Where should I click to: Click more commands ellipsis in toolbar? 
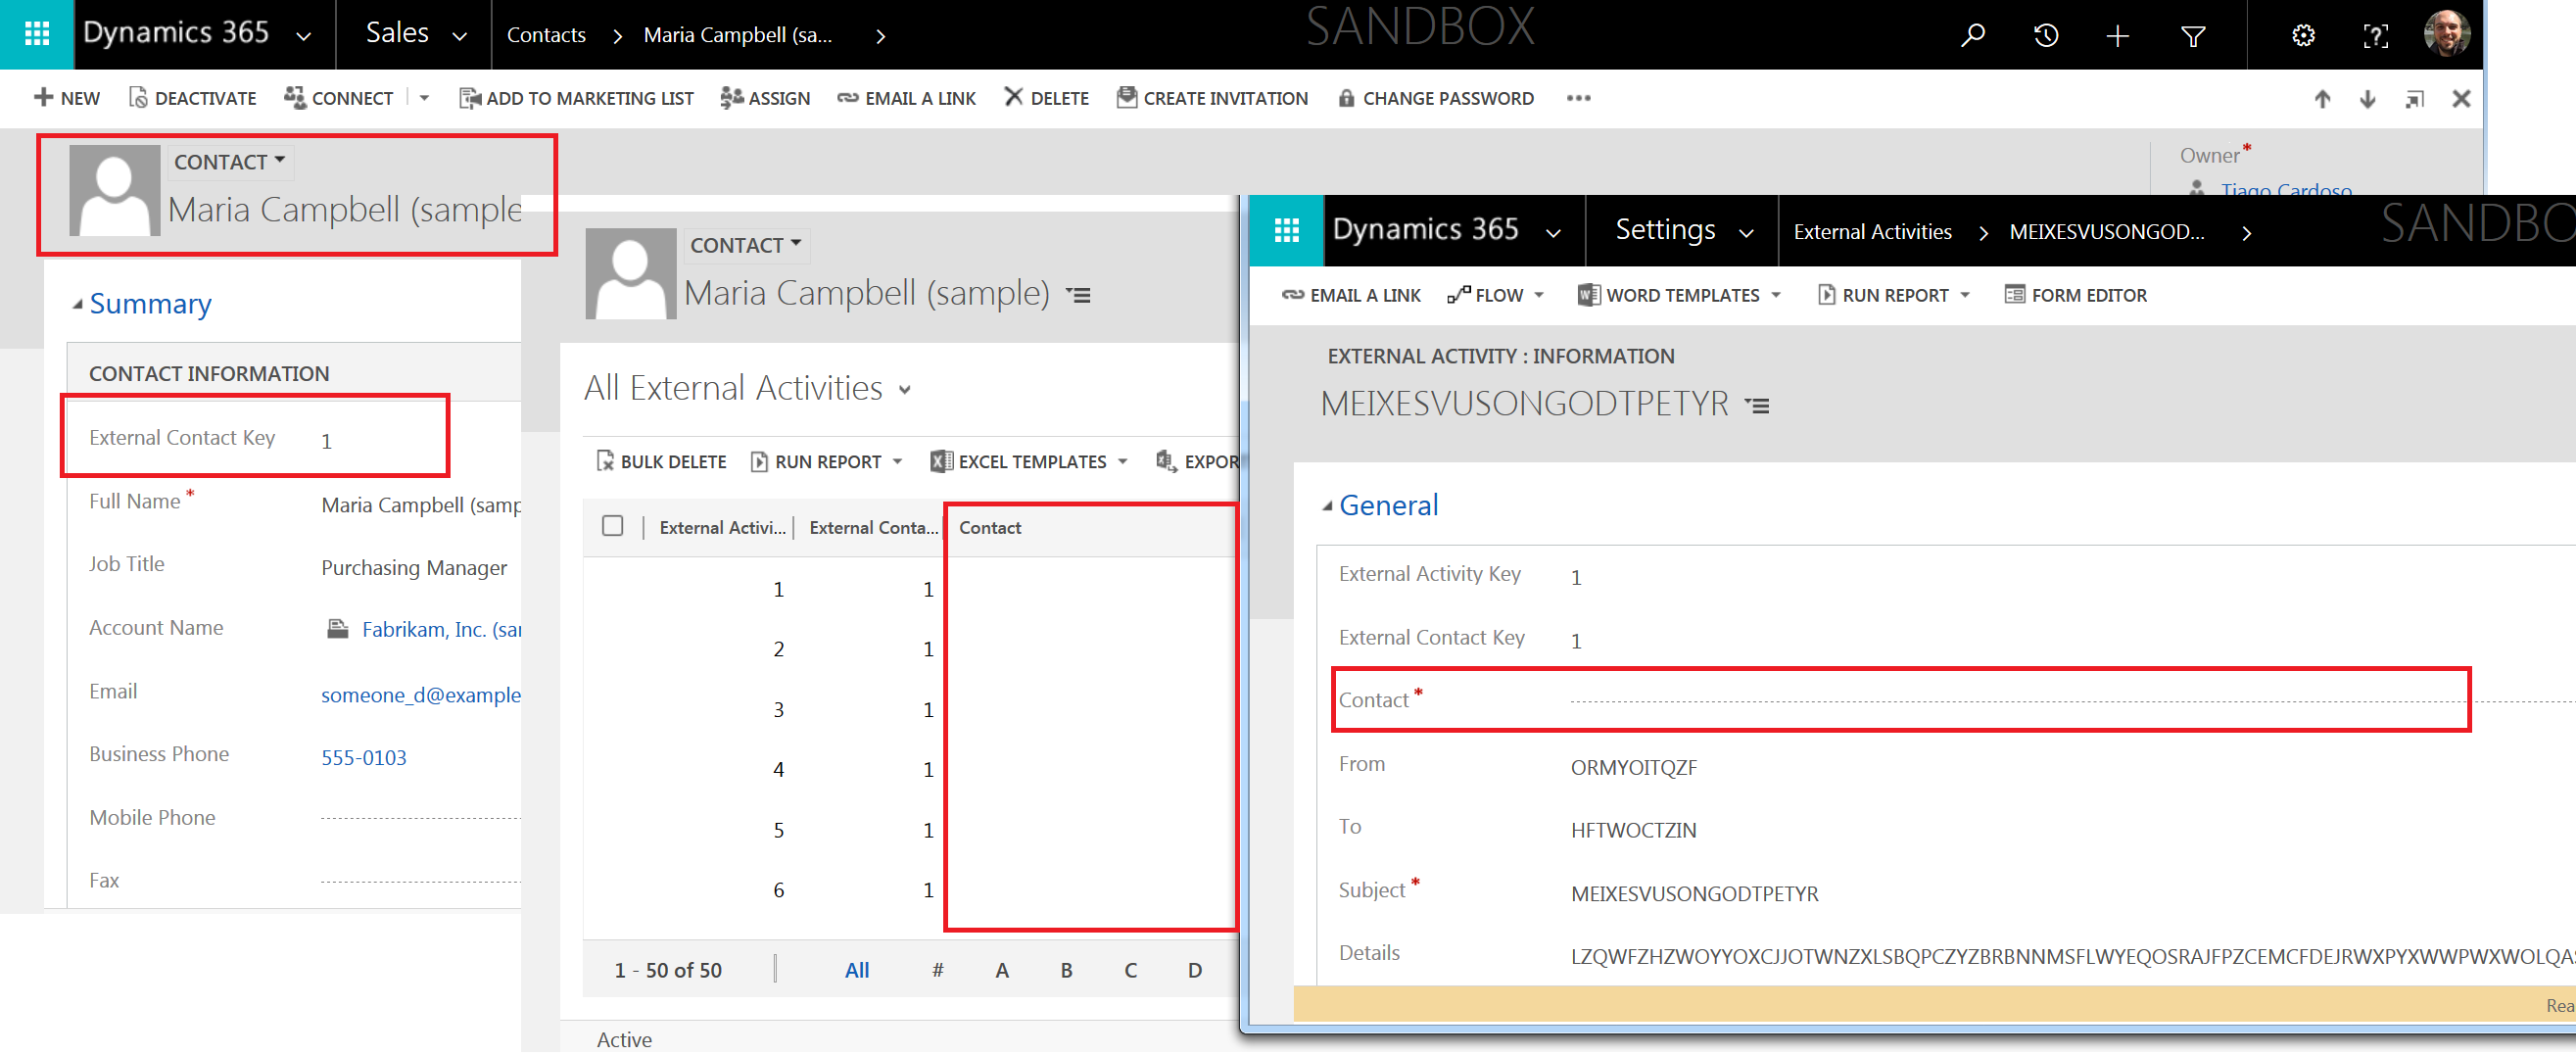[x=1578, y=98]
